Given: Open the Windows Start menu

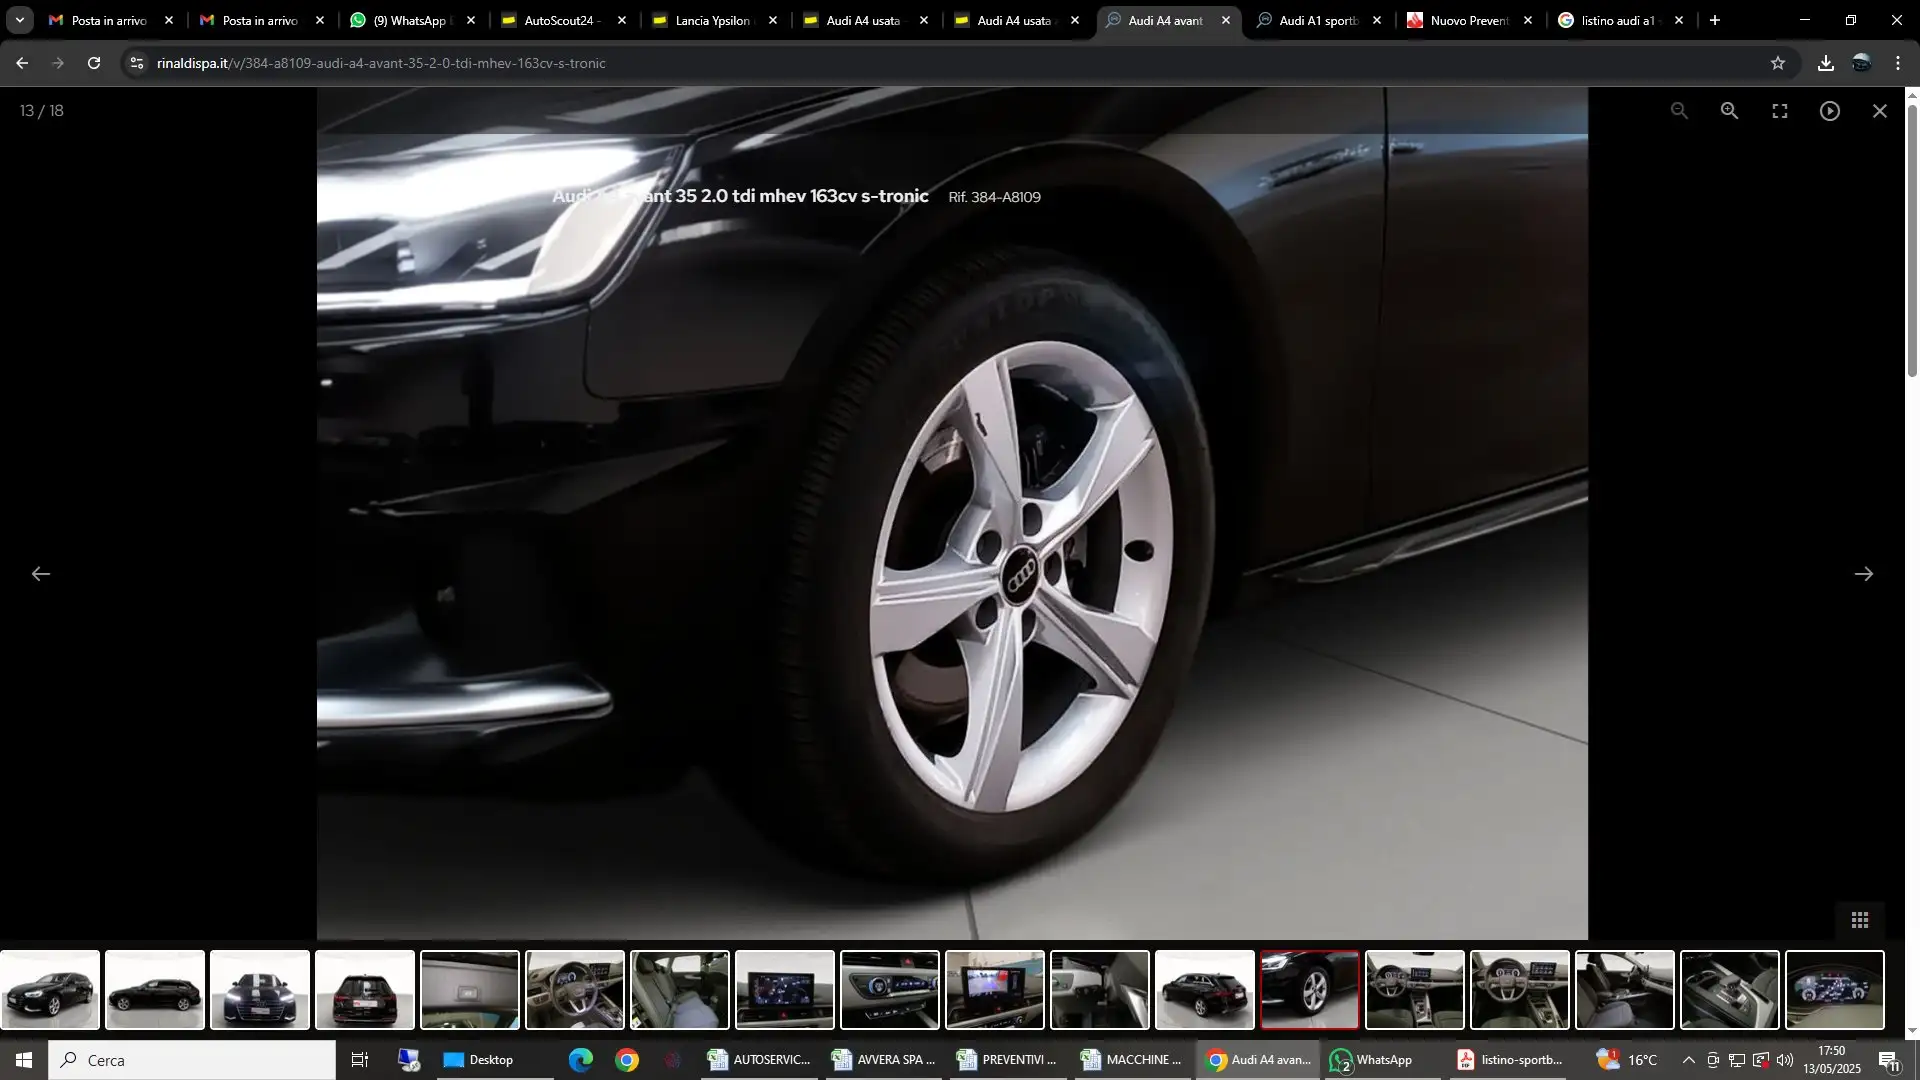Looking at the screenshot, I should 24,1060.
